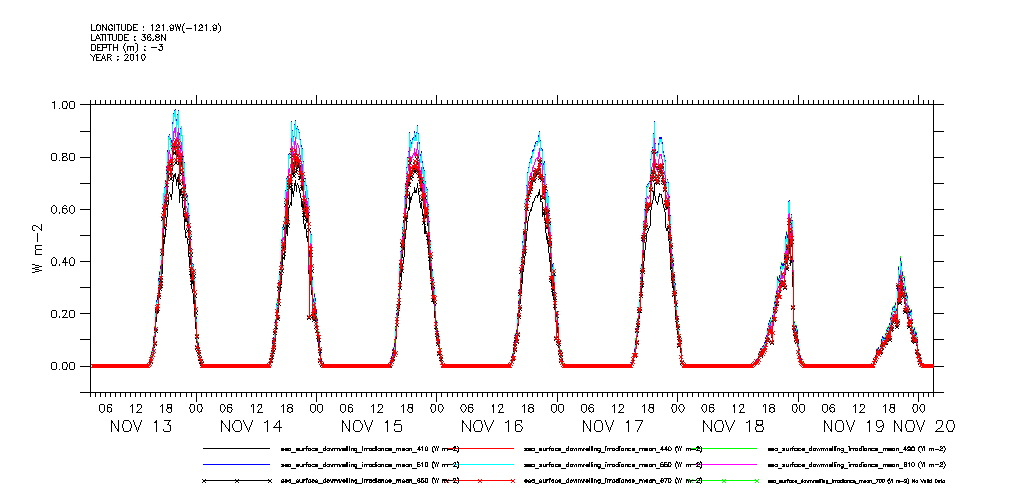Click the green x-marked legend line for 700
The width and height of the screenshot is (1009, 504).
pyautogui.click(x=724, y=481)
